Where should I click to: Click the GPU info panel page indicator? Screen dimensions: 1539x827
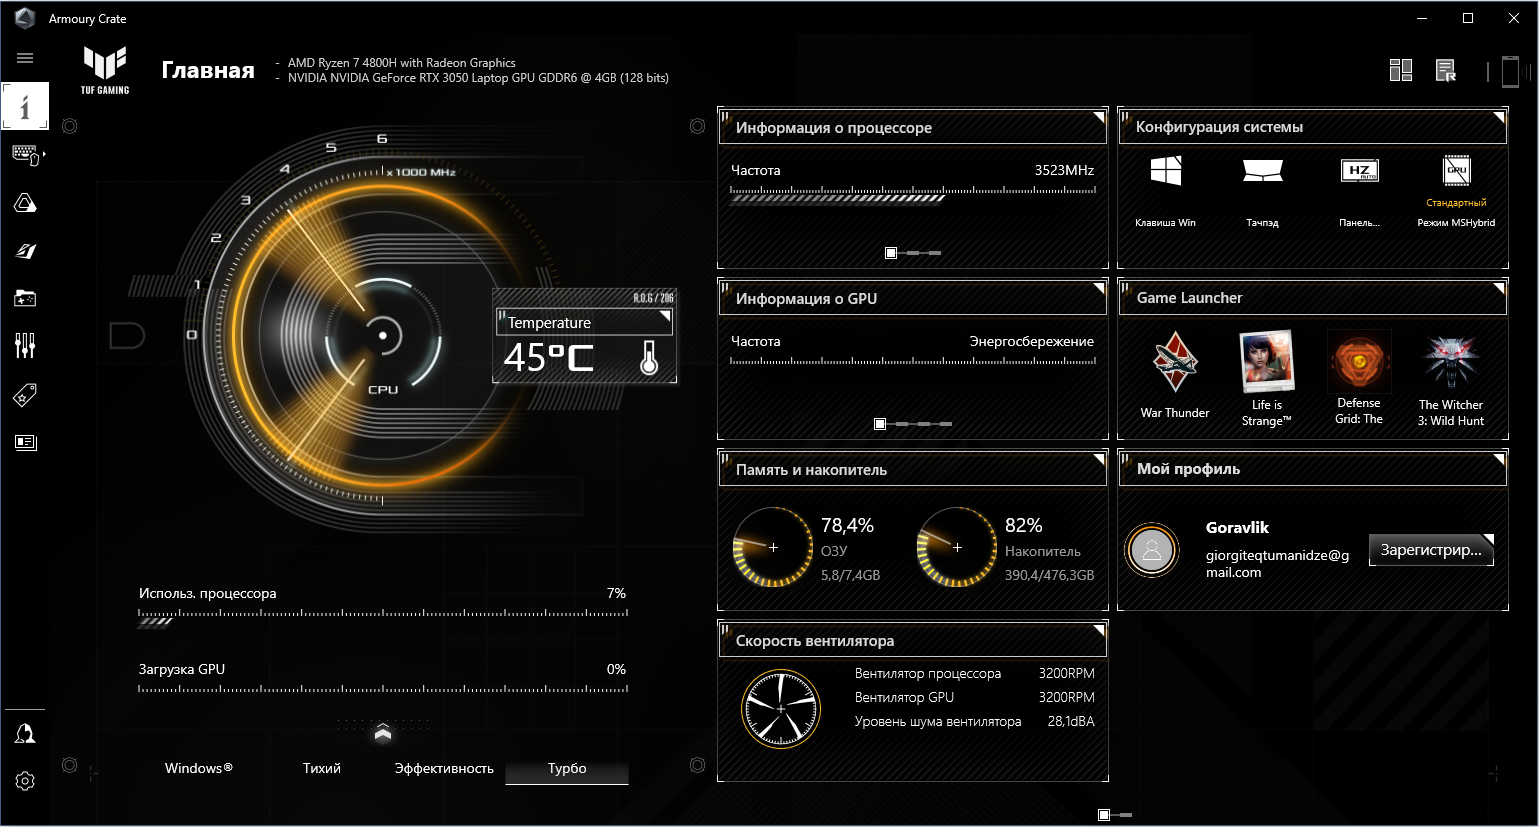[912, 424]
